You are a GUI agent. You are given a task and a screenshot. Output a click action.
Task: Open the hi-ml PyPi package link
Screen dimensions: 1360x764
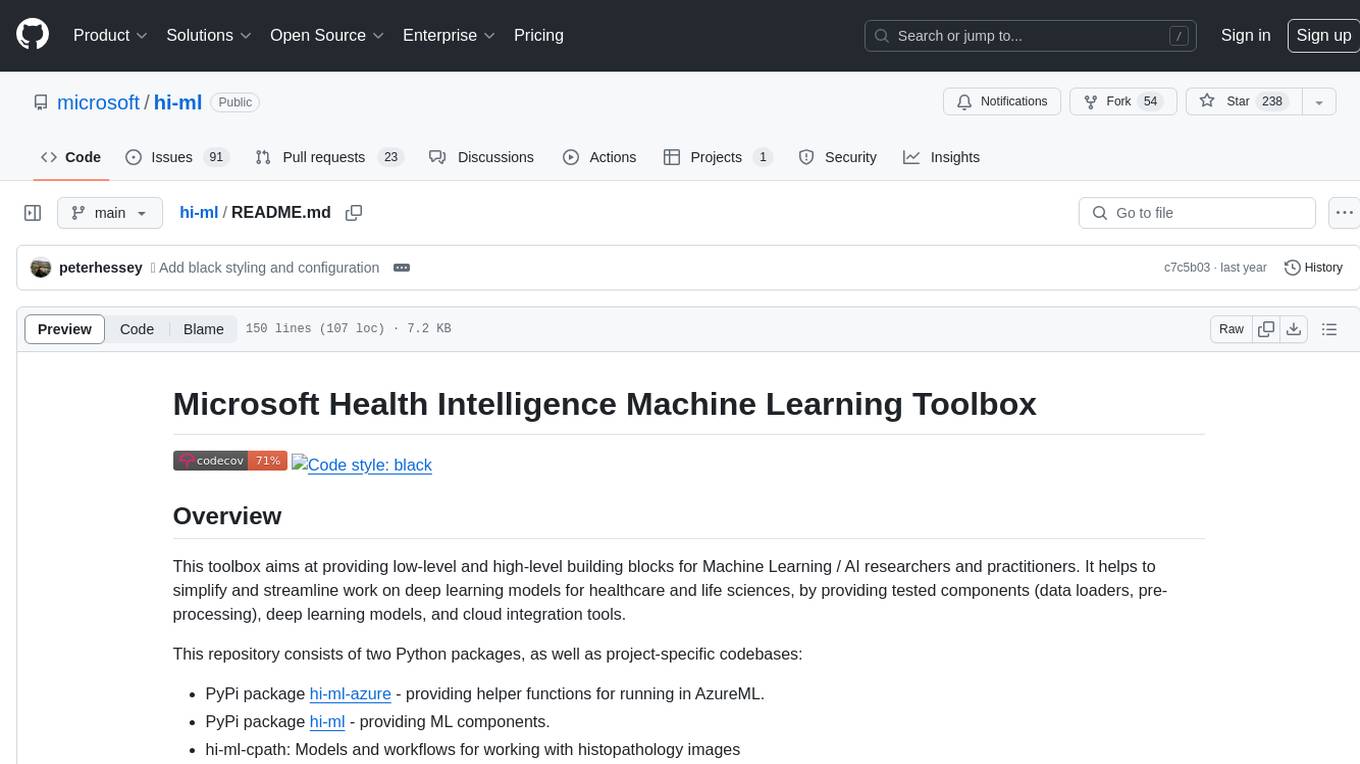point(327,721)
